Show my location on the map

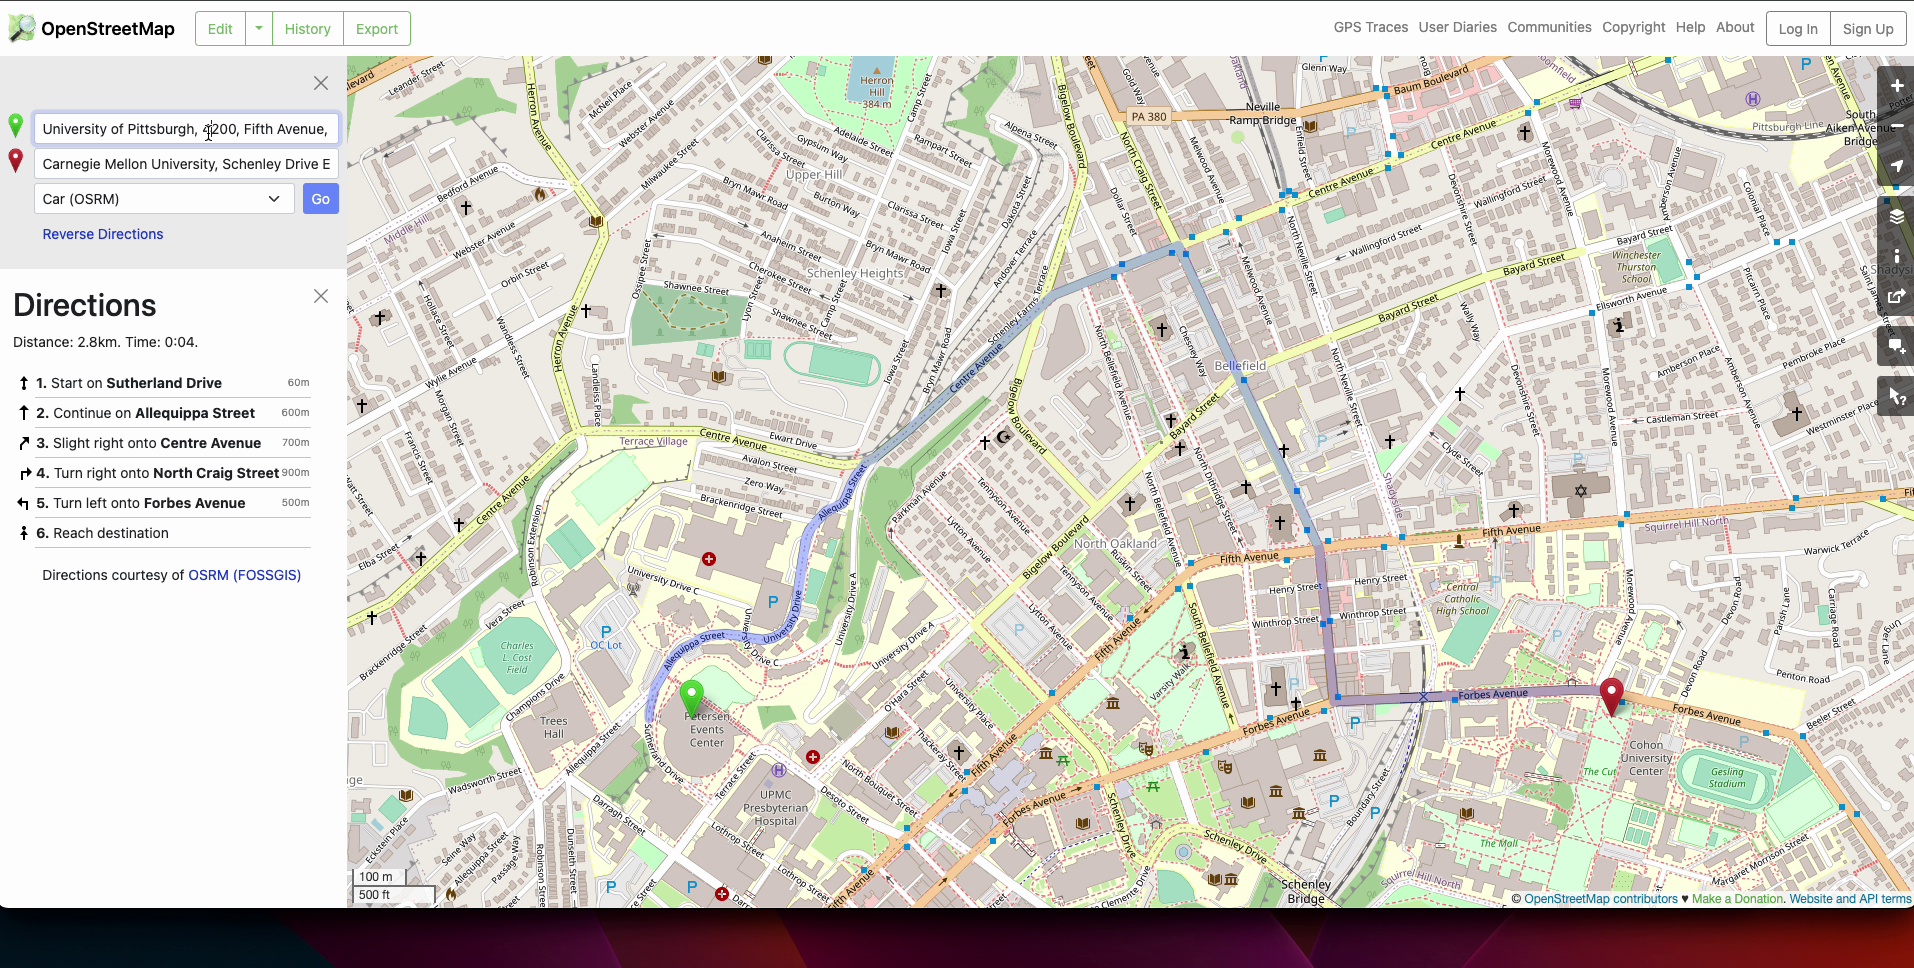[1895, 166]
